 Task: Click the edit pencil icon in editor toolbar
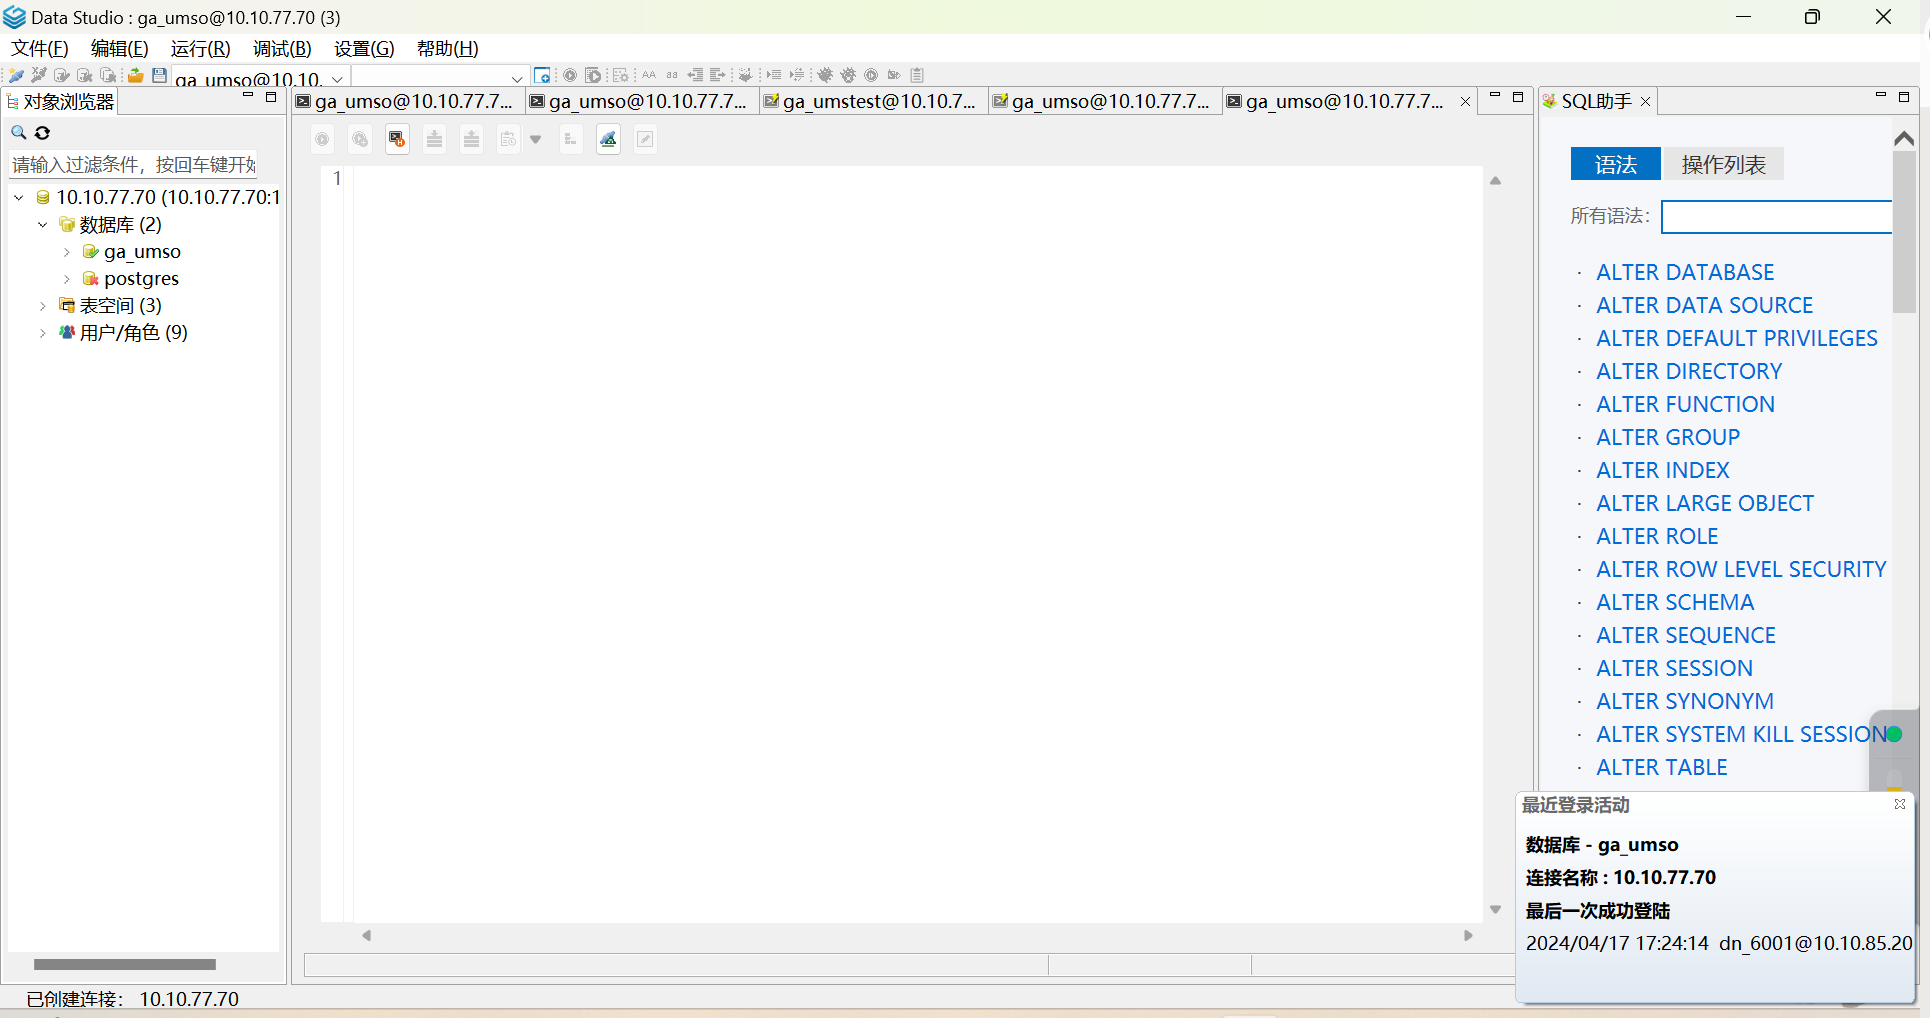click(645, 139)
